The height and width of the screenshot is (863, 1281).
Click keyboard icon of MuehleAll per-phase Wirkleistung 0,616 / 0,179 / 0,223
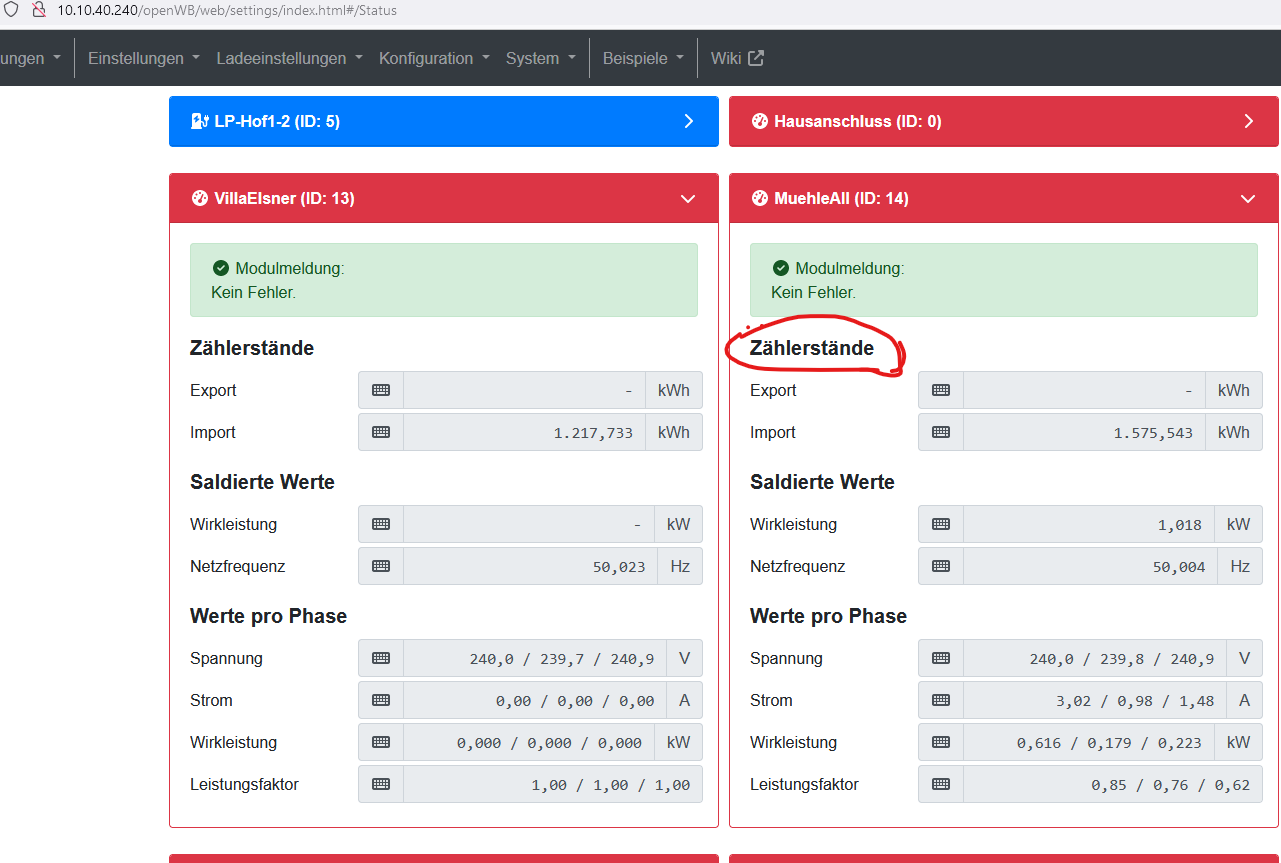[941, 742]
